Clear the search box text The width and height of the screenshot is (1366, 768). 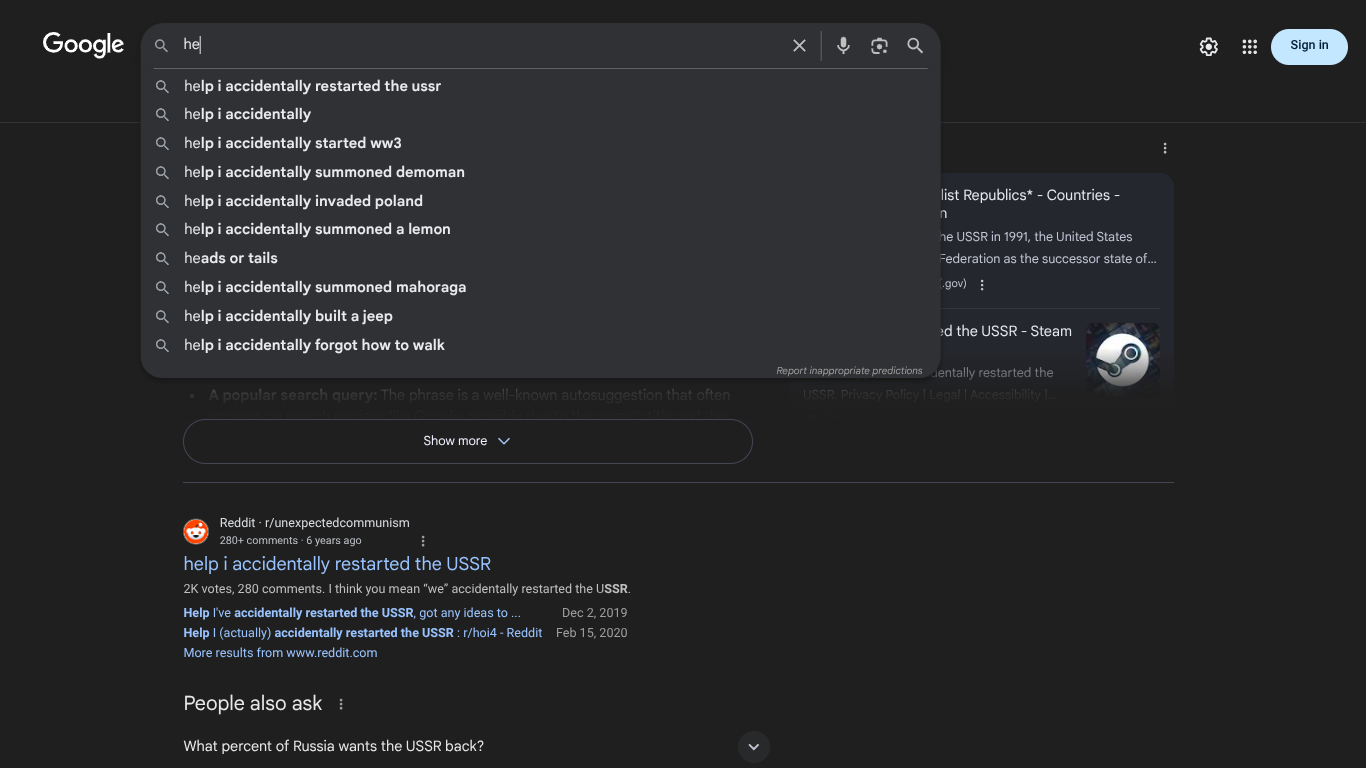point(799,46)
